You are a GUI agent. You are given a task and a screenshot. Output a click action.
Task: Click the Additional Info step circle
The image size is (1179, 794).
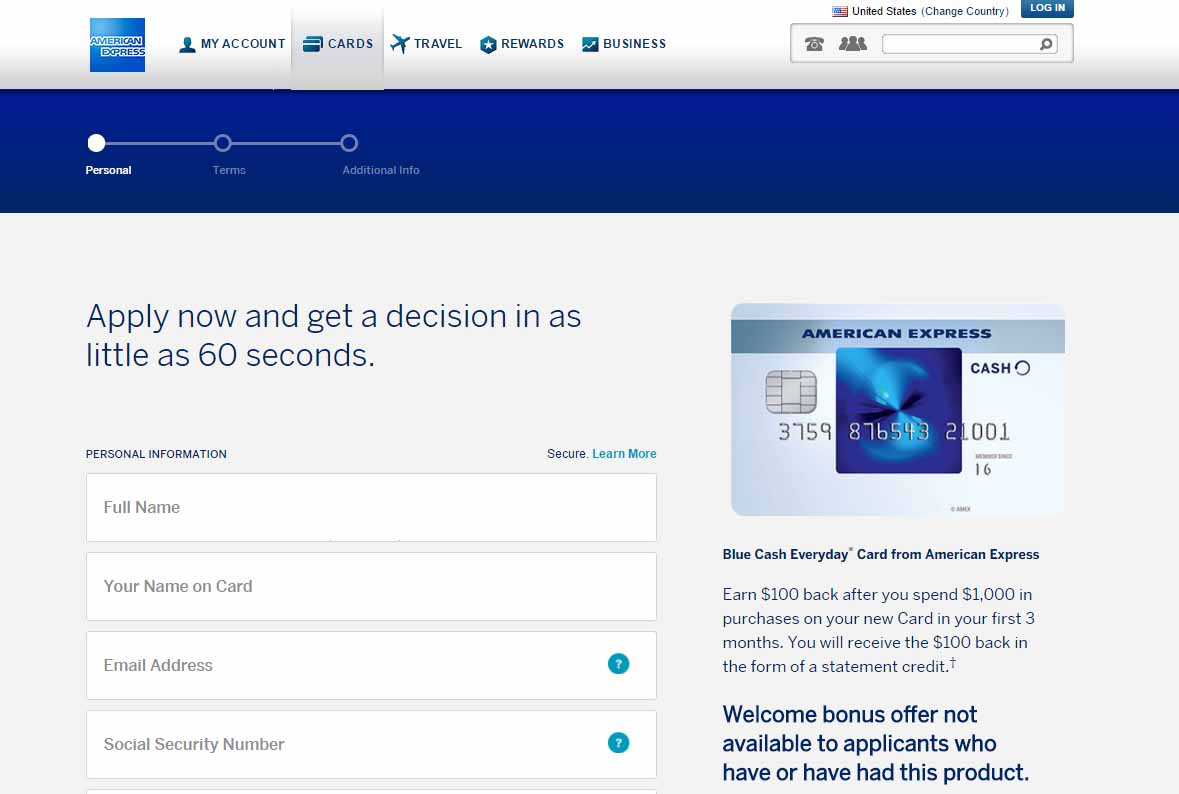[349, 143]
